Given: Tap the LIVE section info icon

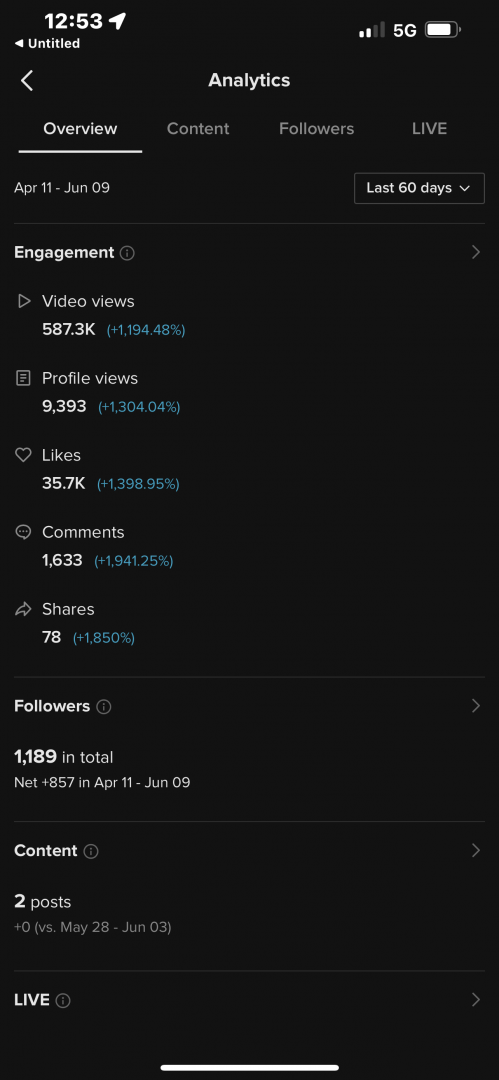Looking at the screenshot, I should (x=63, y=1001).
